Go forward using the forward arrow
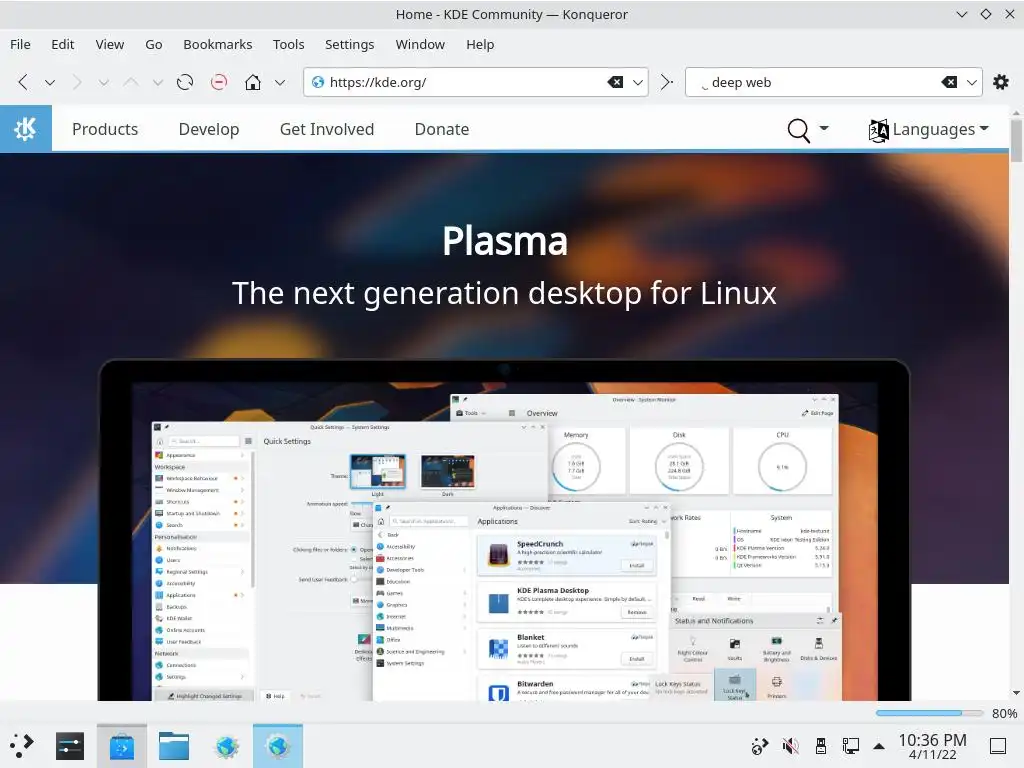Viewport: 1024px width, 768px height. pyautogui.click(x=77, y=82)
